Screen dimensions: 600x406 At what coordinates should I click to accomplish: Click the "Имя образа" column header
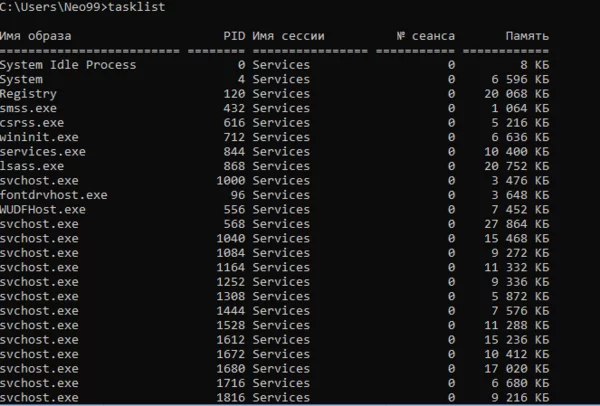(36, 36)
